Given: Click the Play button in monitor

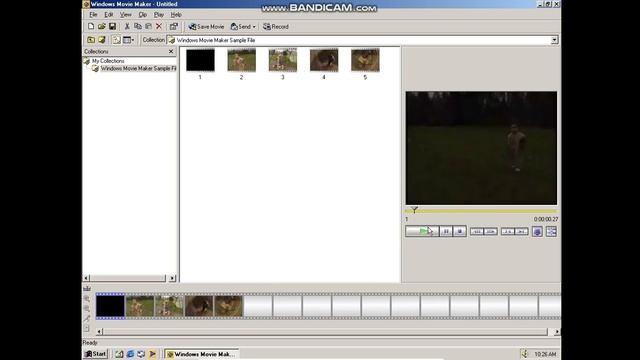Looking at the screenshot, I should [x=422, y=231].
